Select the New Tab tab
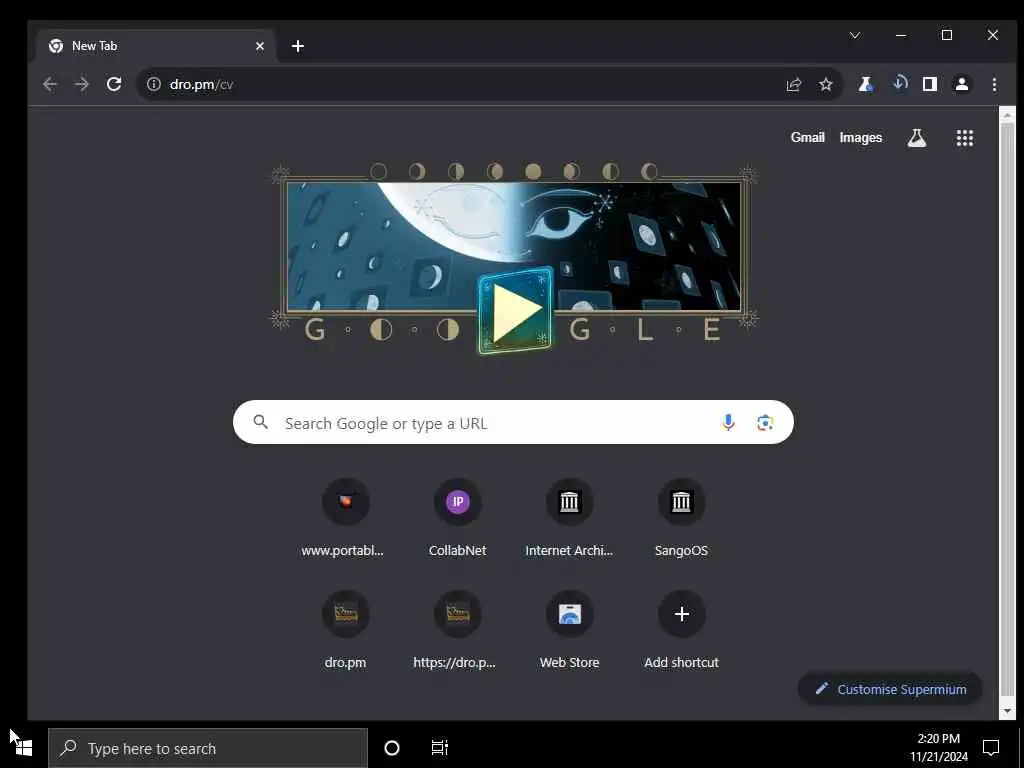The image size is (1024, 768). [x=157, y=46]
